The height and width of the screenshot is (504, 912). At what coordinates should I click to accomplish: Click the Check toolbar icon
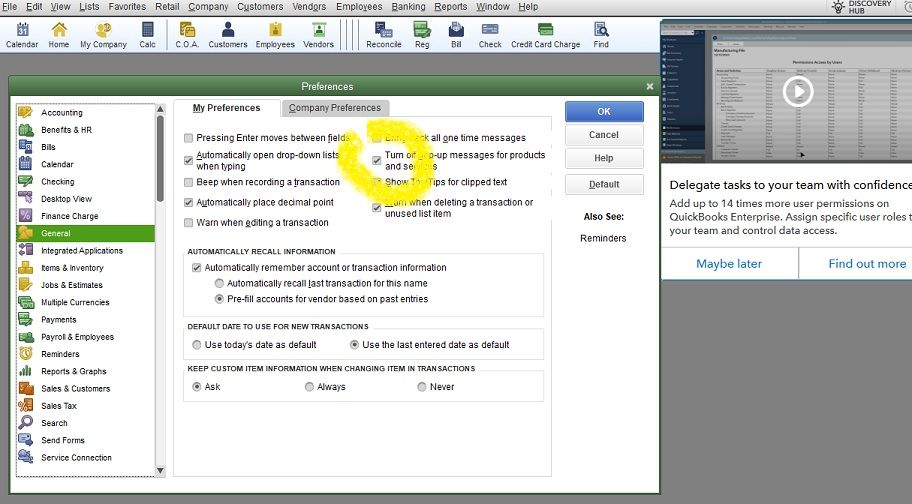coord(490,35)
